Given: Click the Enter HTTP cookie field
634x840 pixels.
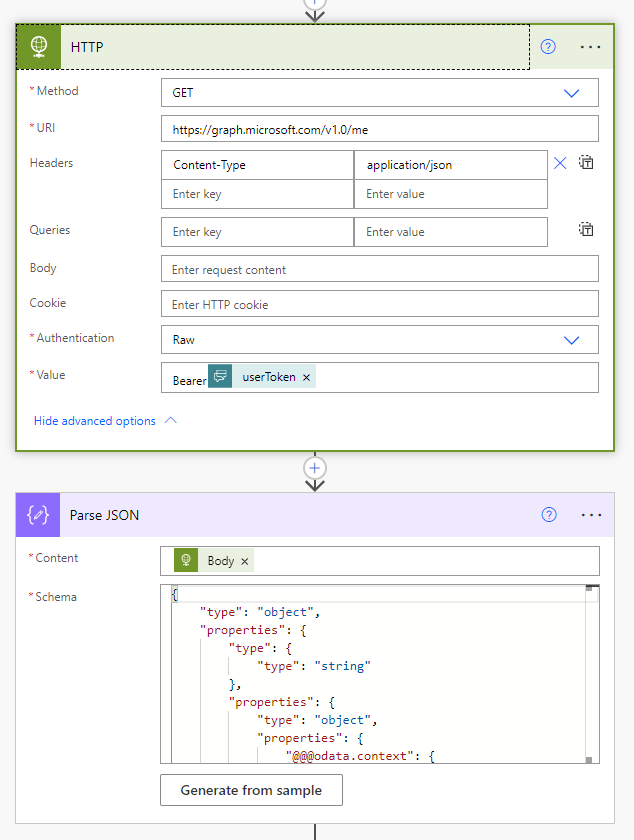Looking at the screenshot, I should tap(379, 304).
